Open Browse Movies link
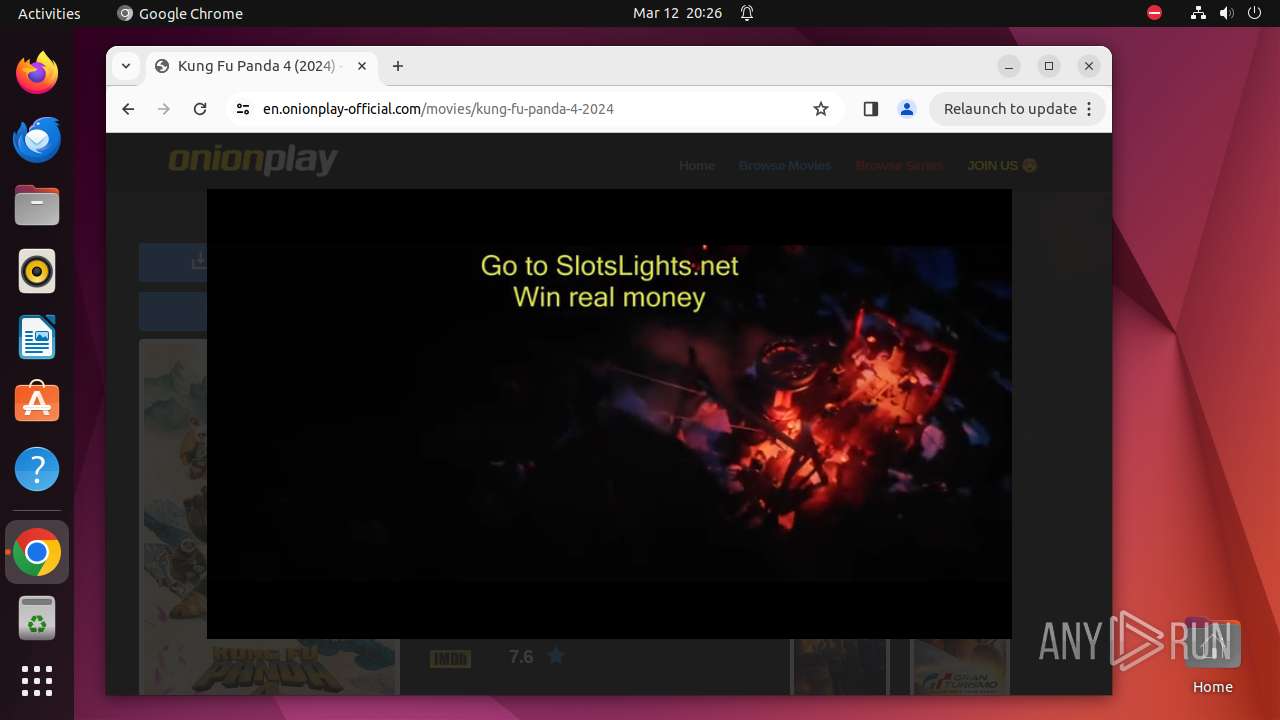 point(785,165)
